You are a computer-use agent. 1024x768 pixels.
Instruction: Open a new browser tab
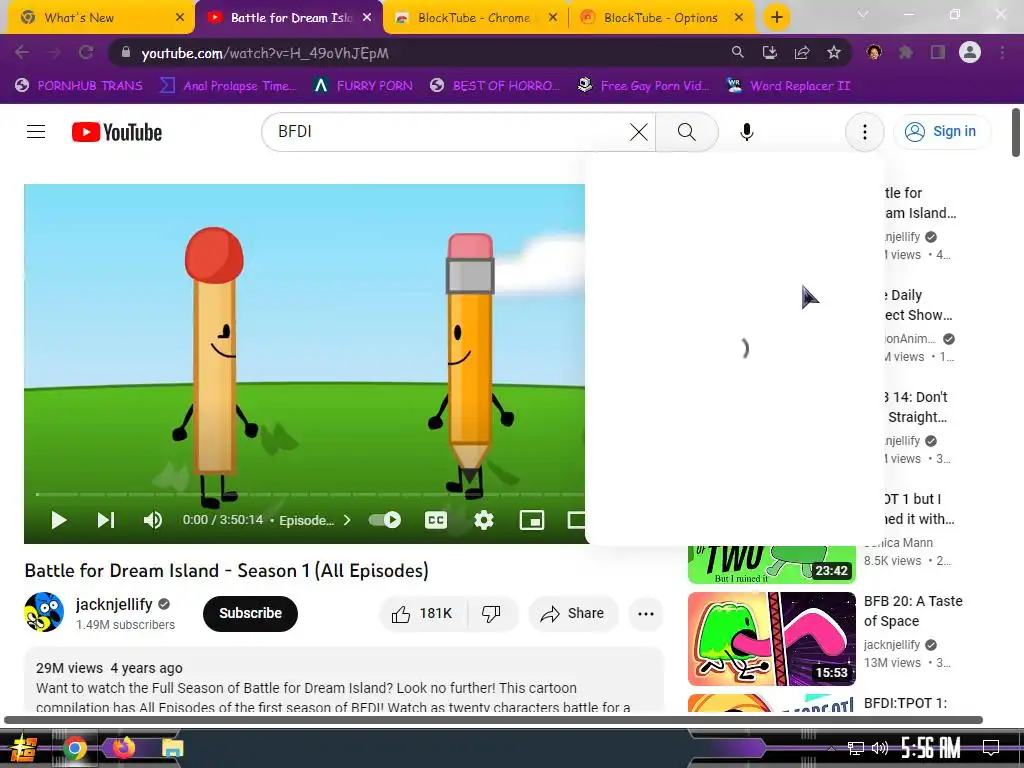[776, 18]
